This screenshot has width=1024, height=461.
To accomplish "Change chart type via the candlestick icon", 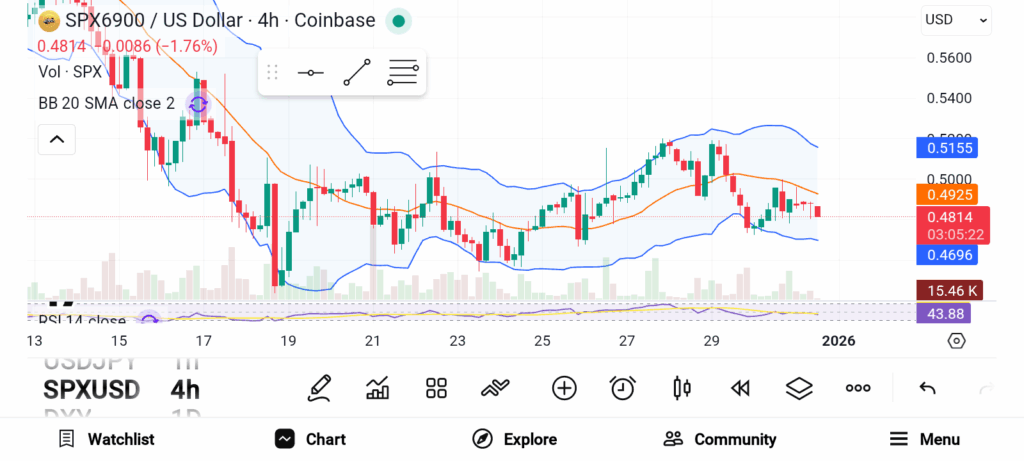I will pyautogui.click(x=682, y=388).
